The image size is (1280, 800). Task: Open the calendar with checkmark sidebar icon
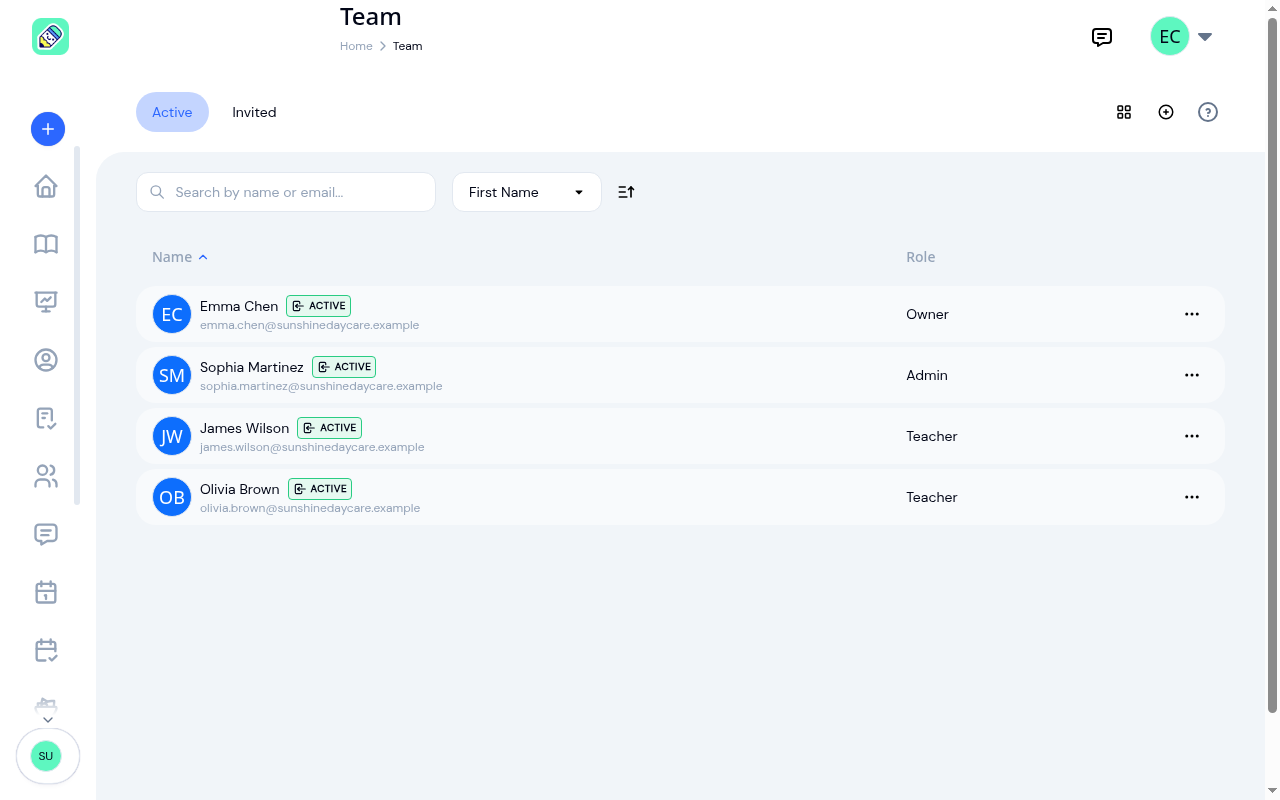tap(46, 650)
